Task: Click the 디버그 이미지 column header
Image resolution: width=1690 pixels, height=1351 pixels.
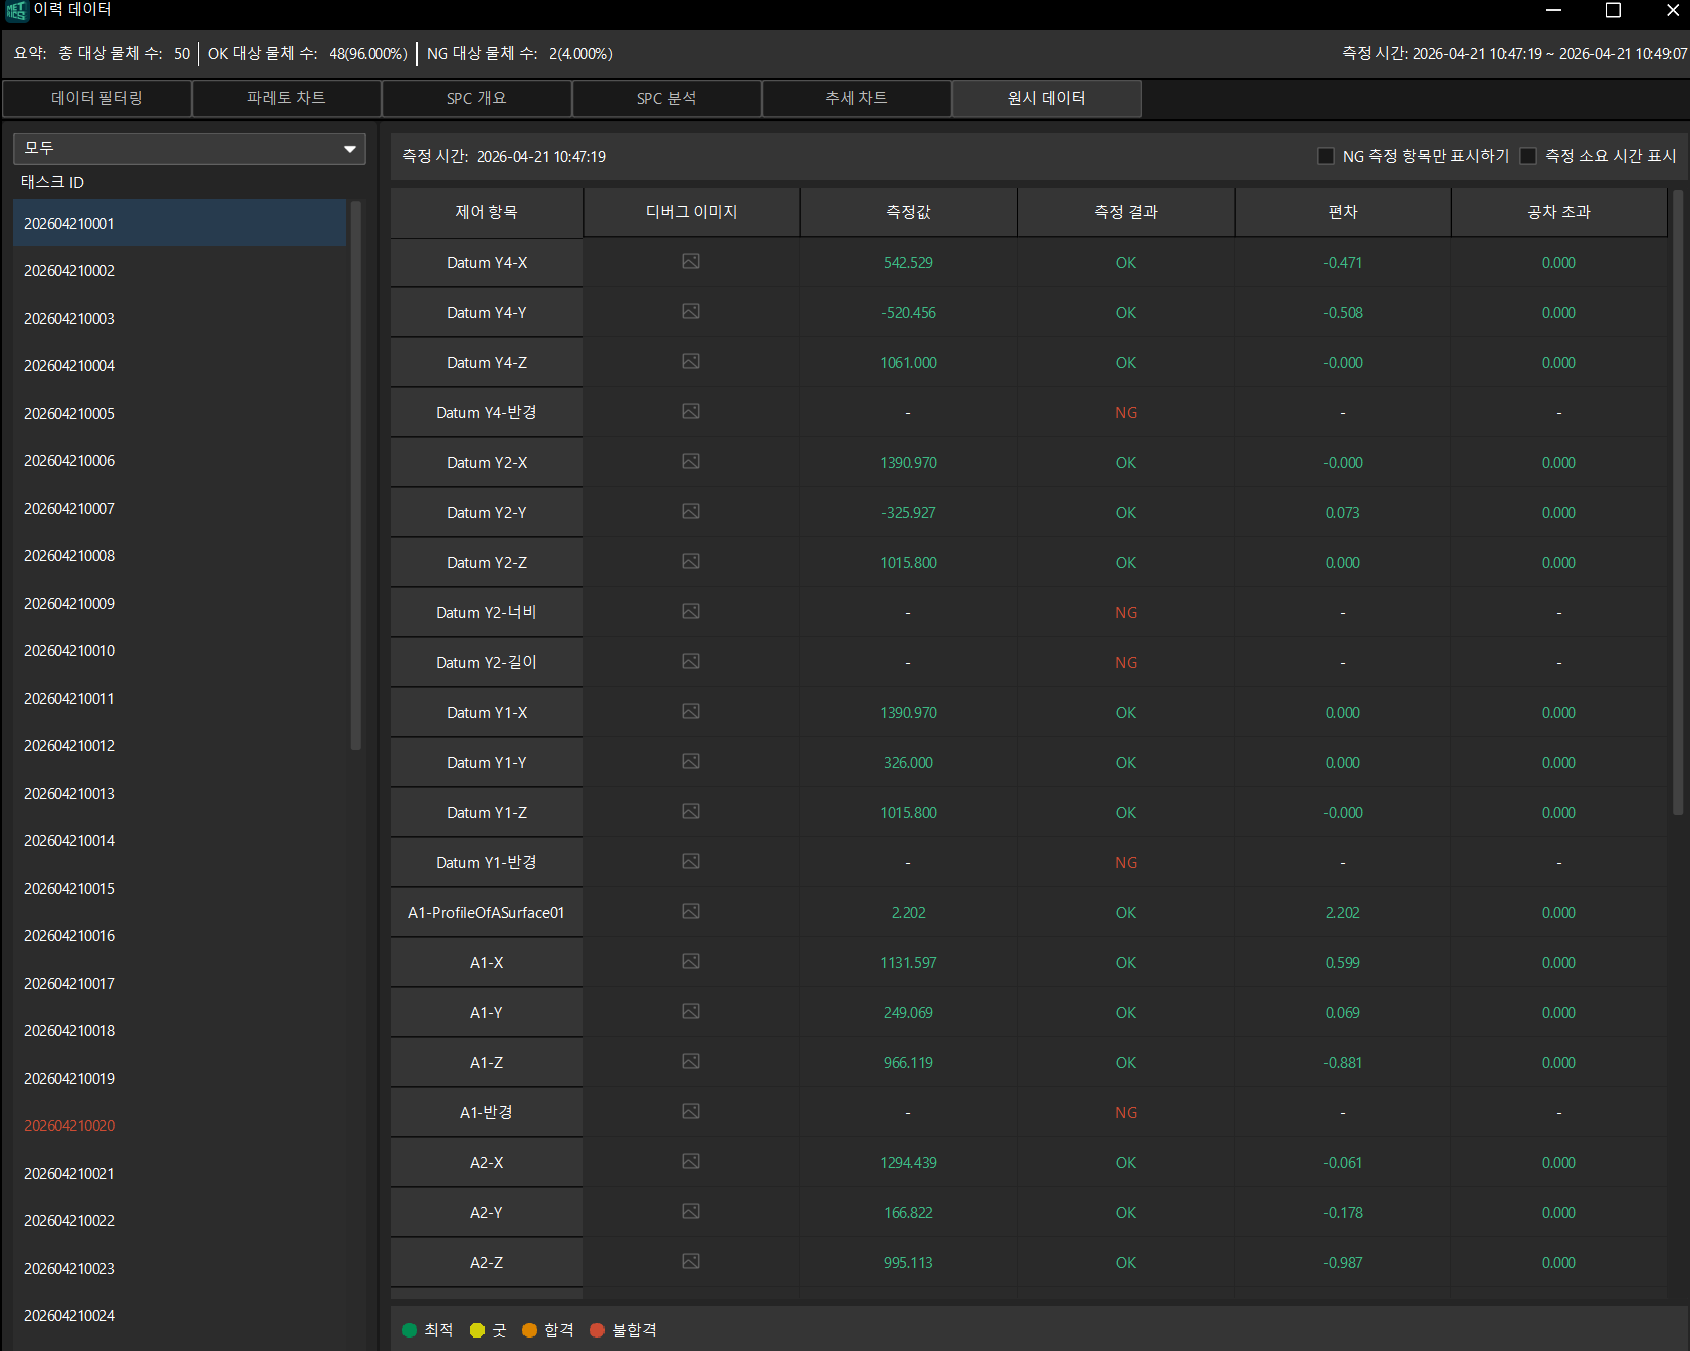Action: point(691,212)
